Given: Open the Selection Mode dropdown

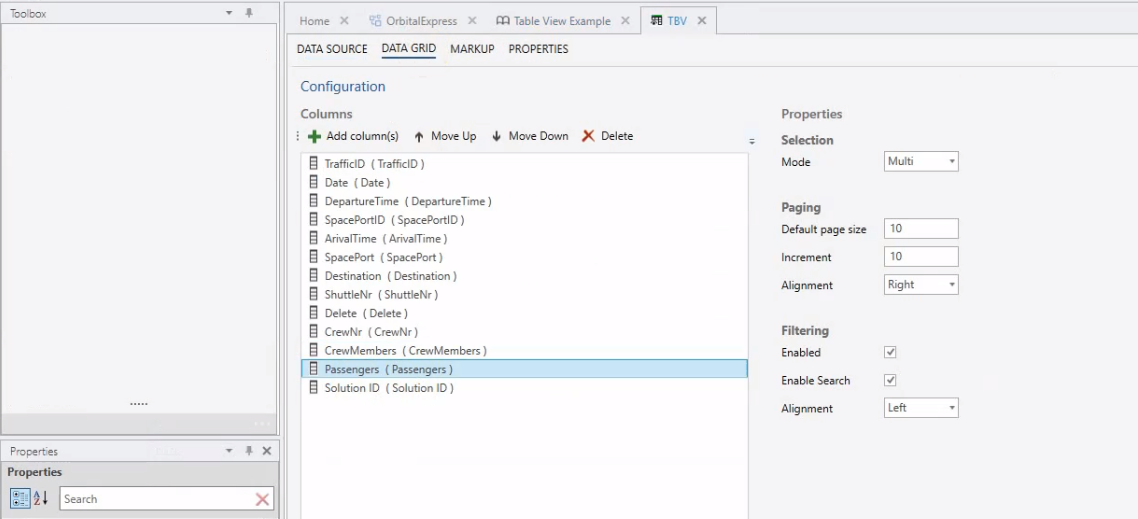Looking at the screenshot, I should (921, 161).
